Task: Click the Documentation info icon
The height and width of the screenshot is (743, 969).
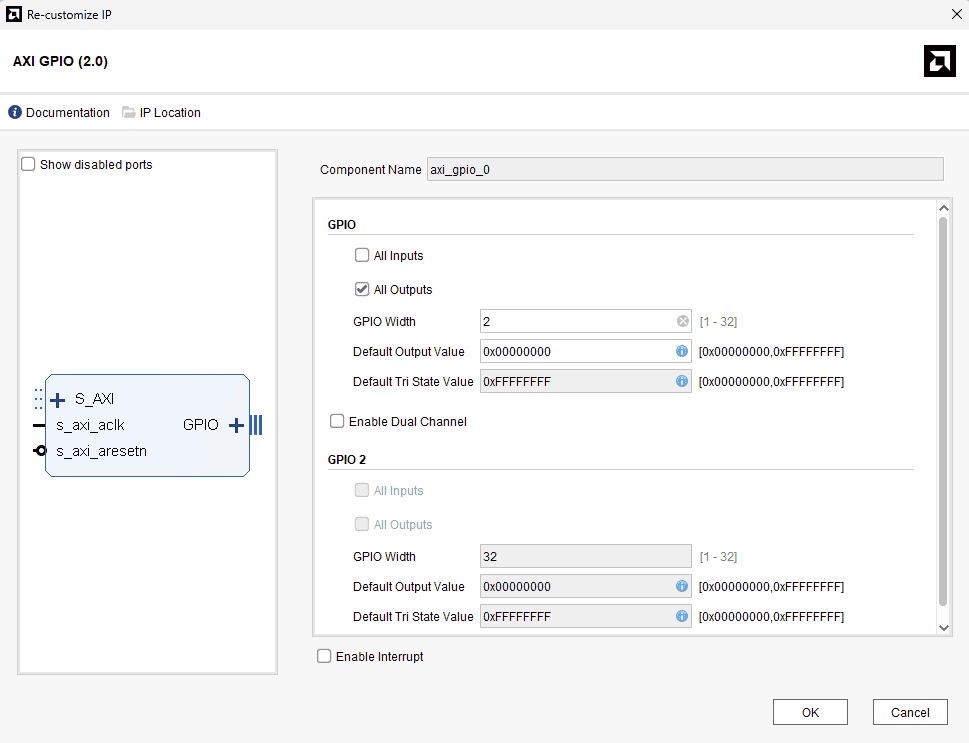Action: [x=15, y=113]
